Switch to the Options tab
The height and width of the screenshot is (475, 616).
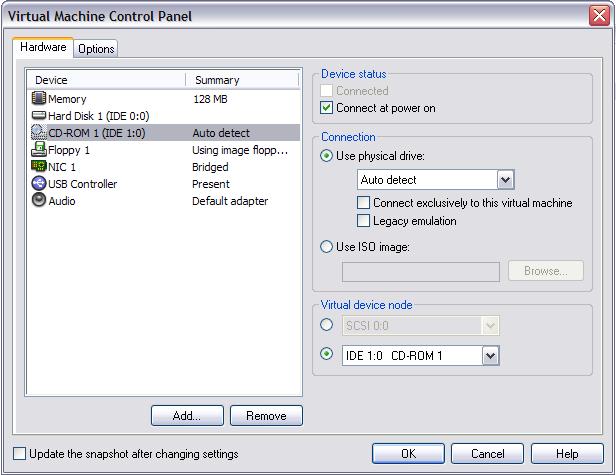(x=96, y=49)
